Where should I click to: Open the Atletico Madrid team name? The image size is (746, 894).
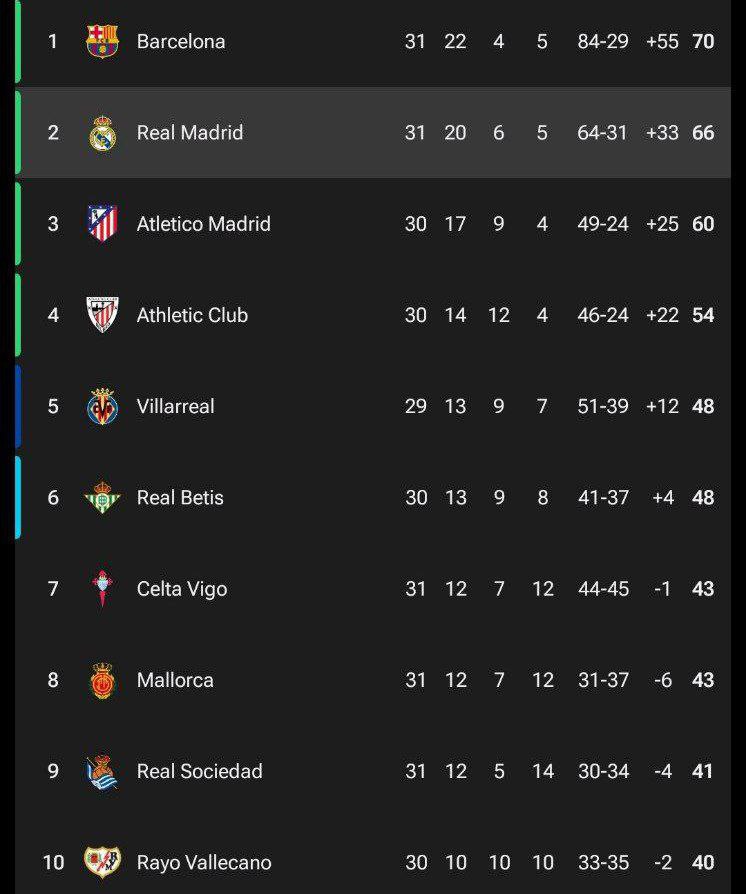tap(204, 224)
